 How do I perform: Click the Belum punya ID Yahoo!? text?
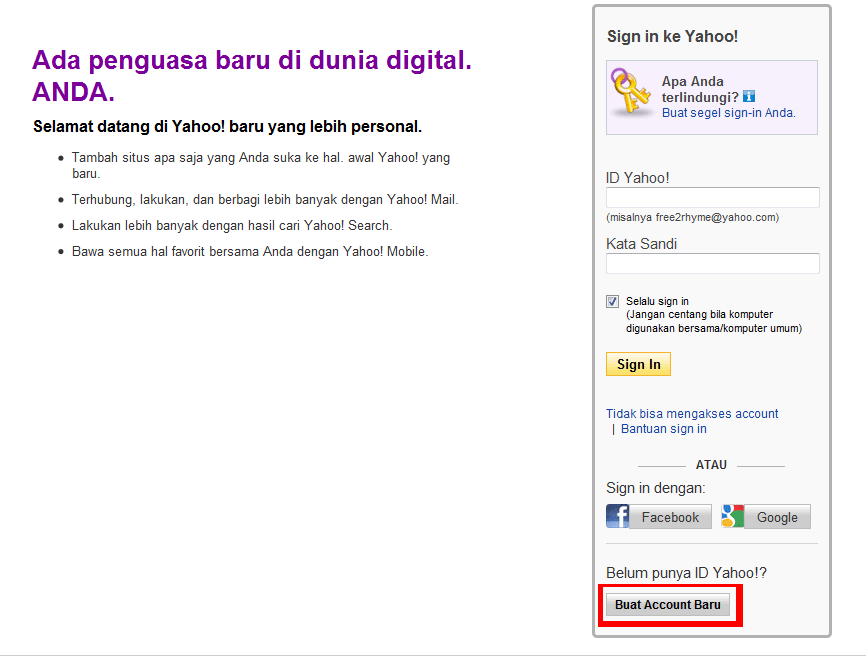[x=687, y=573]
